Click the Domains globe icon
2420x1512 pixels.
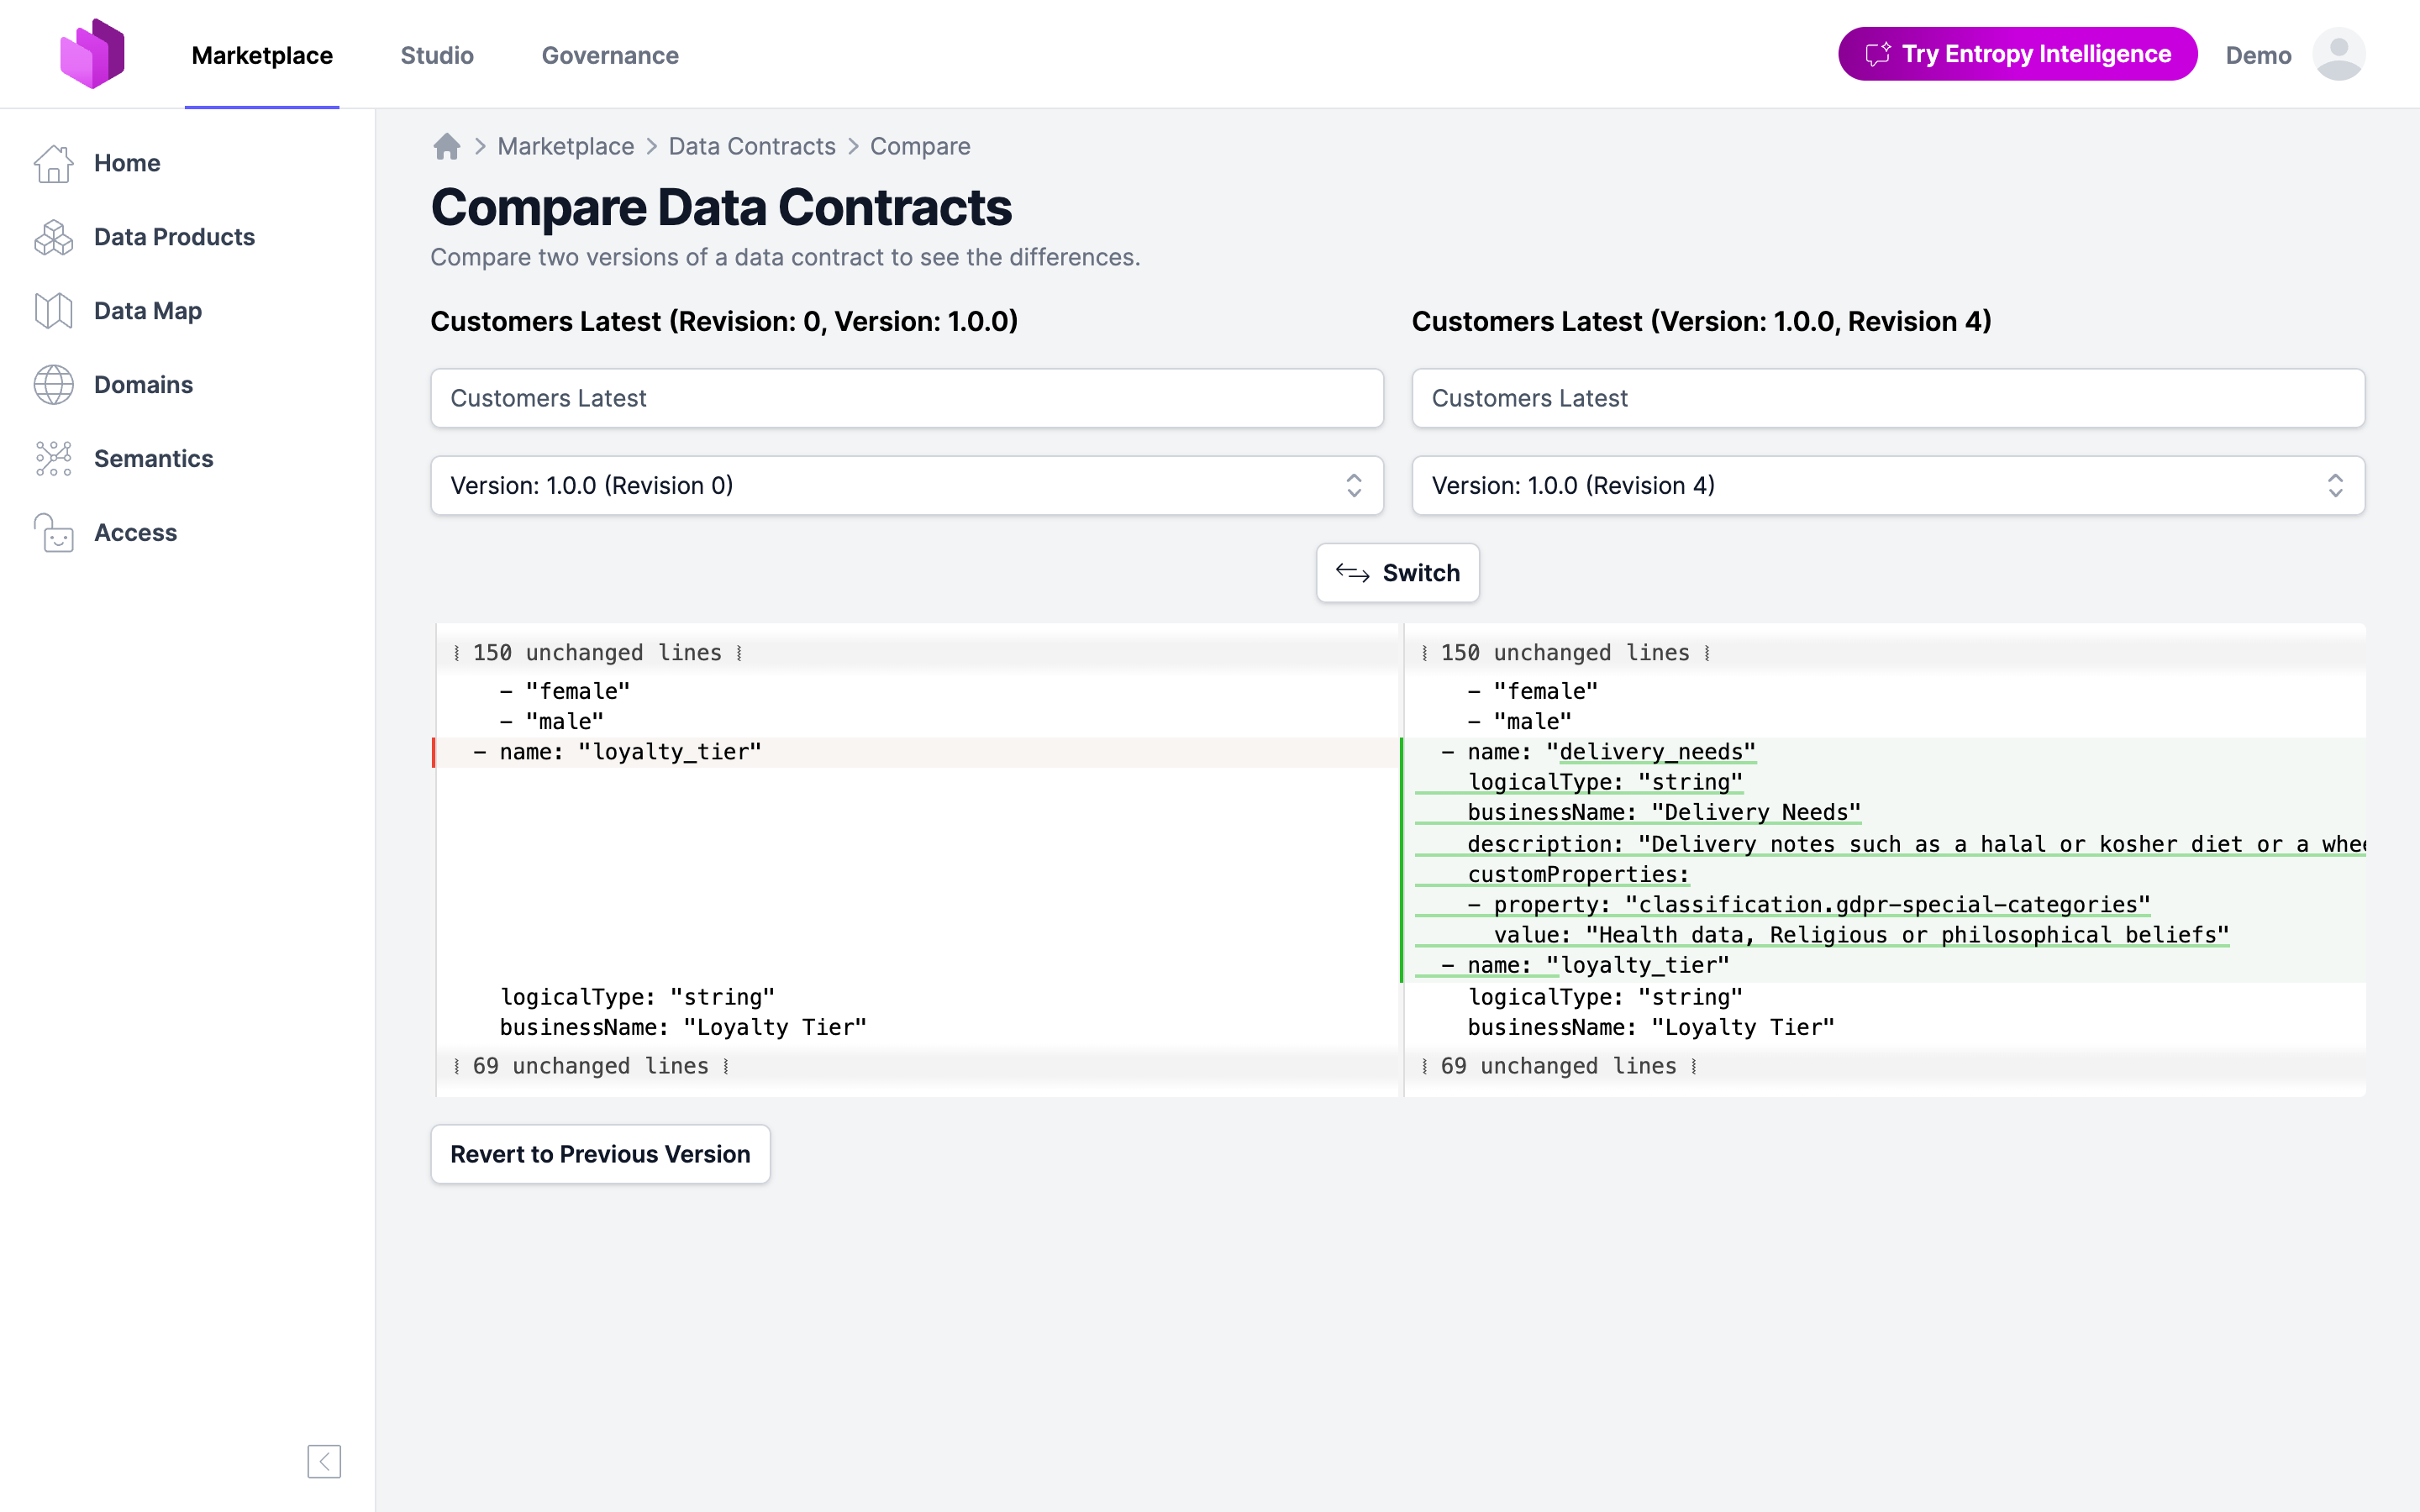(54, 385)
